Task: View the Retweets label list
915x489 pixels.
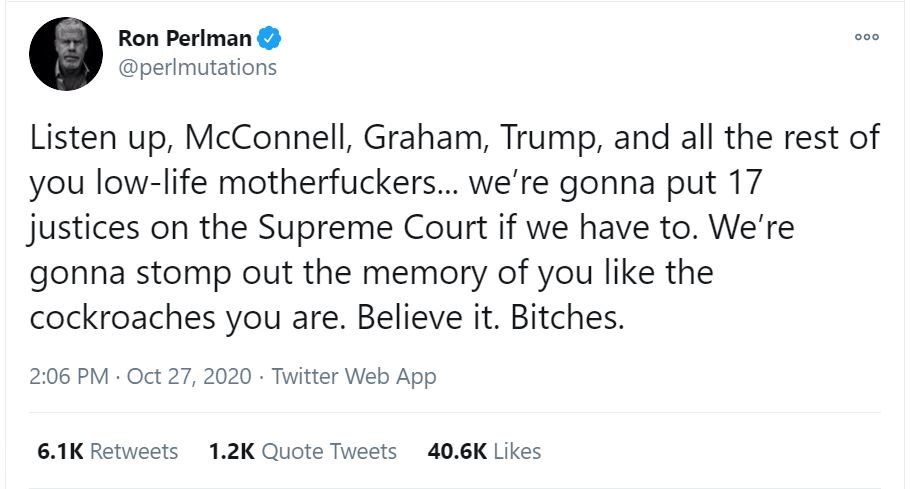Action: (134, 451)
